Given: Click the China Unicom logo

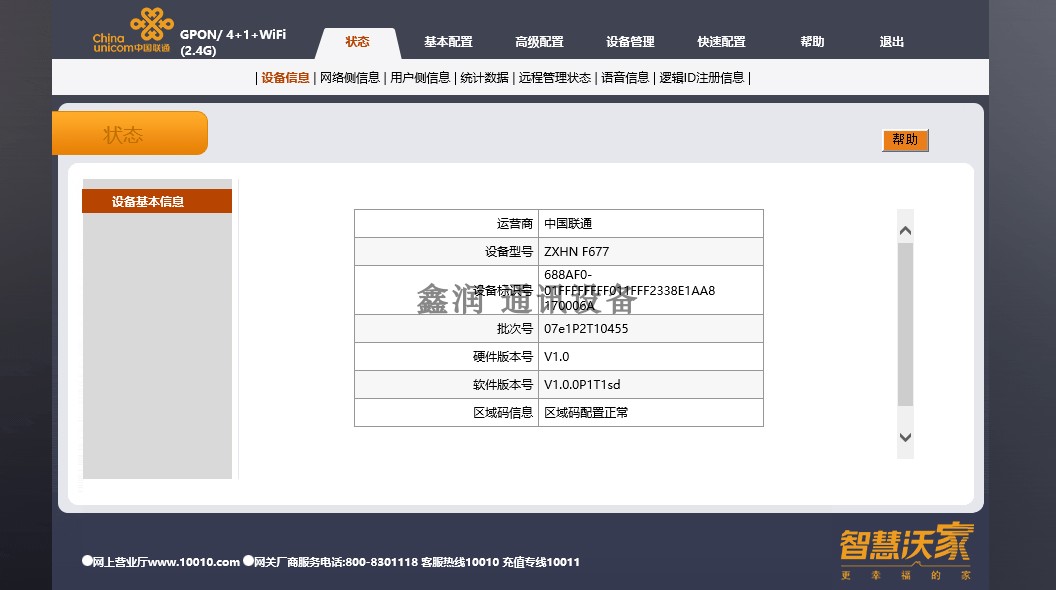Looking at the screenshot, I should (x=133, y=30).
